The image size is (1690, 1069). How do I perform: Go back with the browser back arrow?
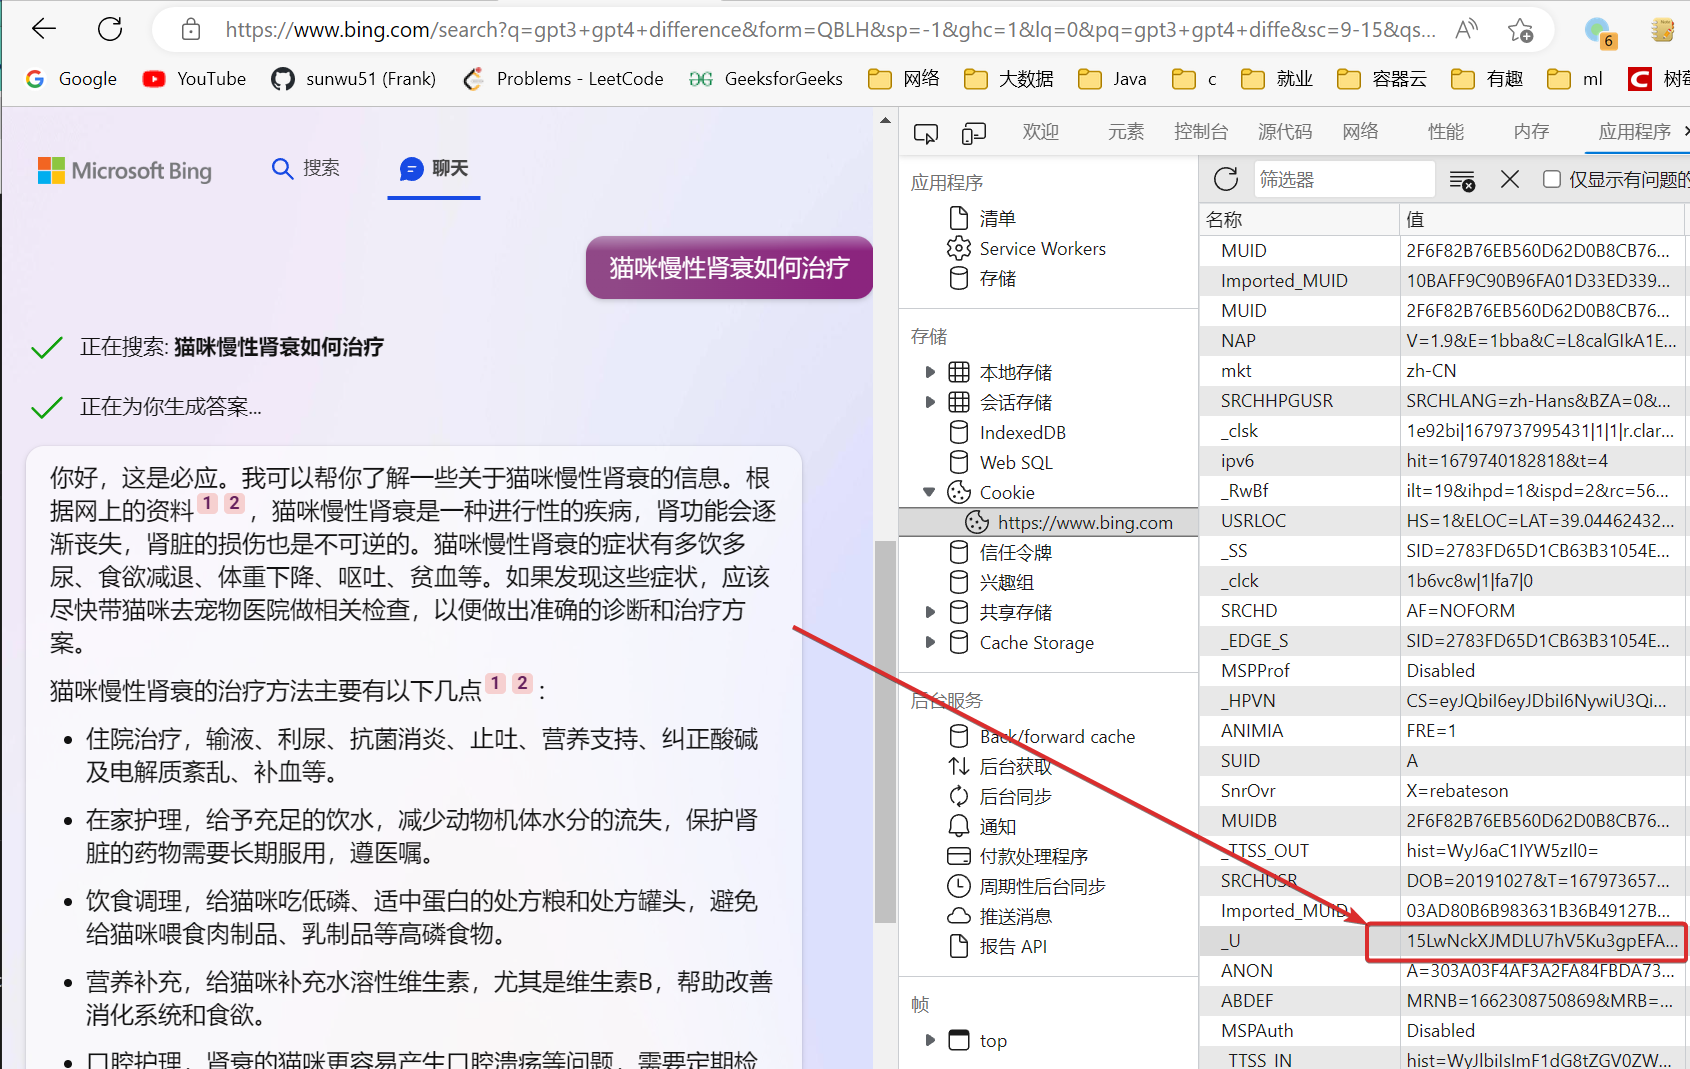[44, 29]
